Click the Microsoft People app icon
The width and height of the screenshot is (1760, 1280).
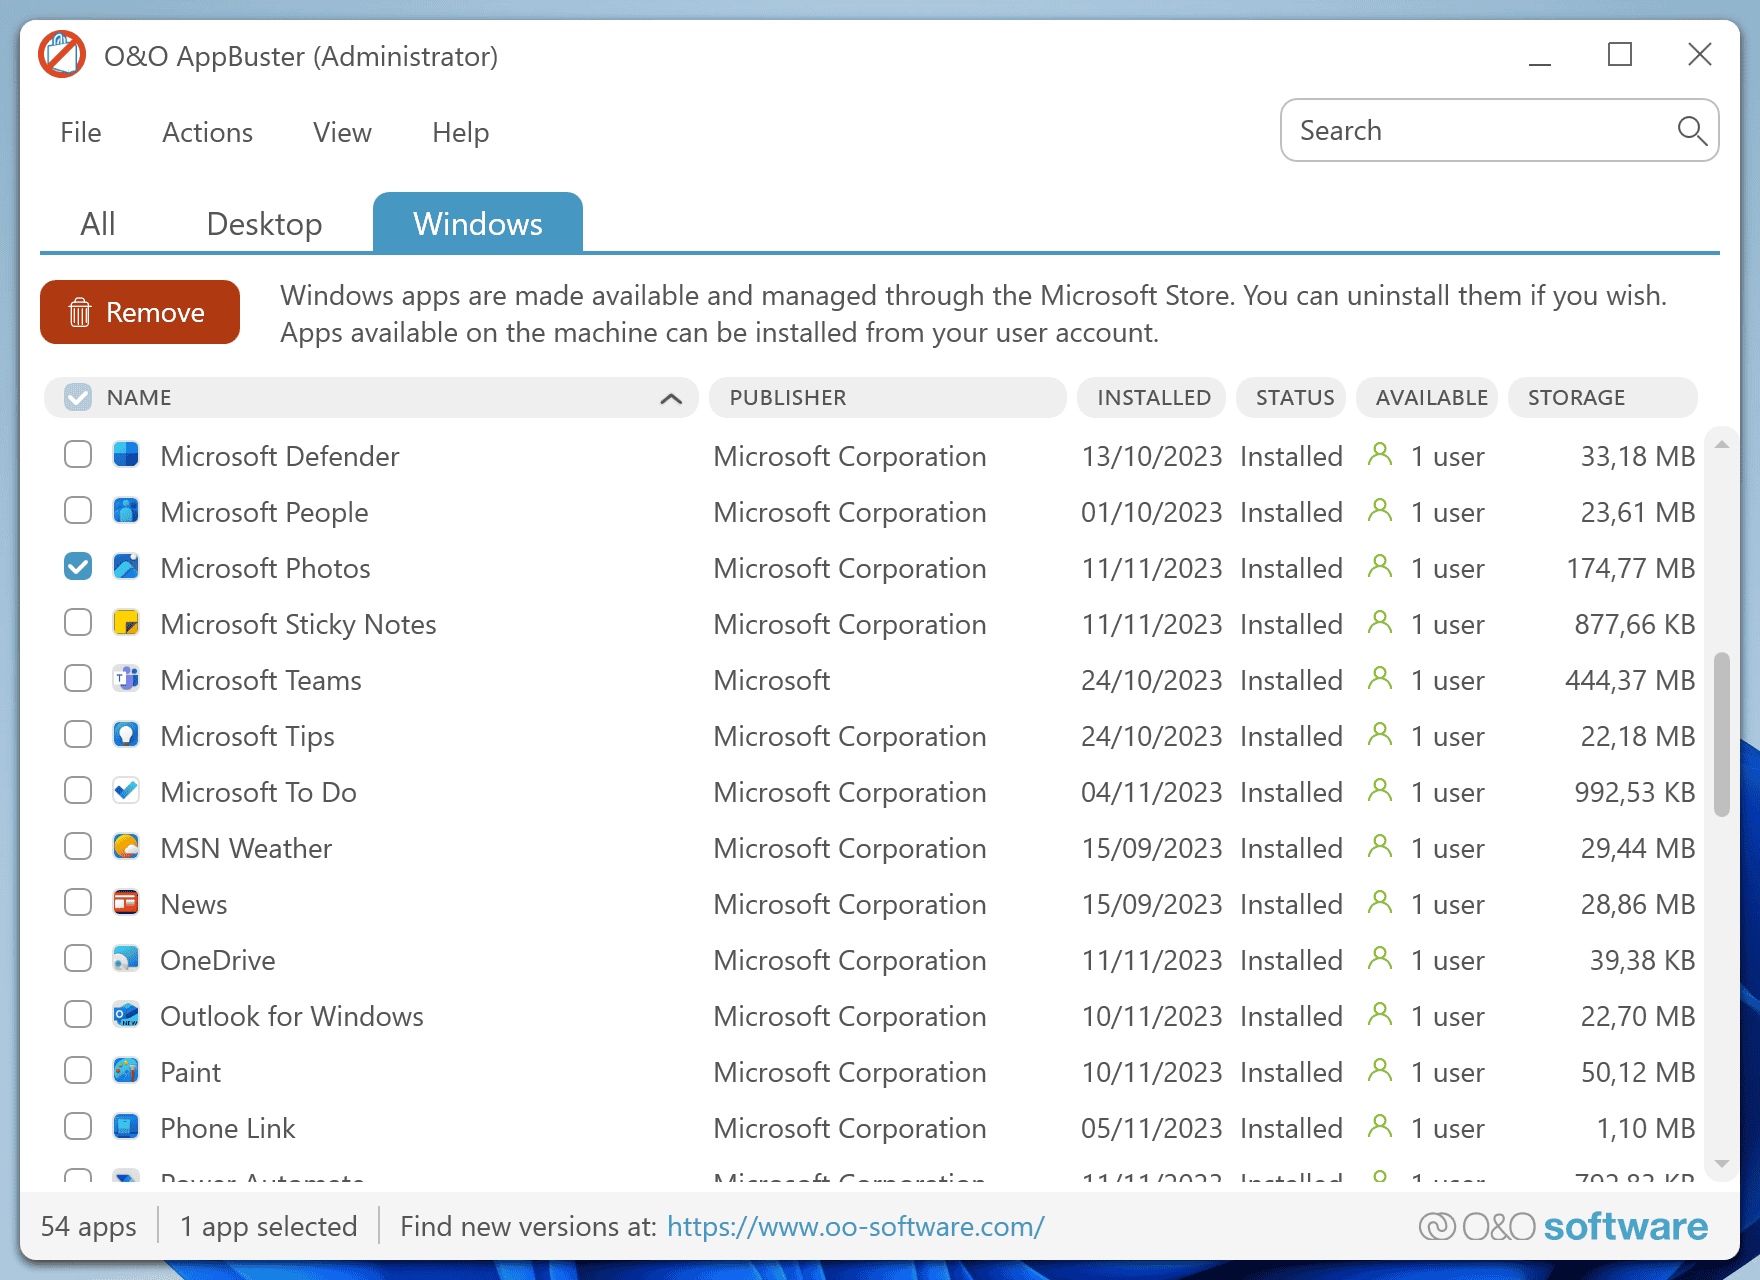pyautogui.click(x=126, y=511)
